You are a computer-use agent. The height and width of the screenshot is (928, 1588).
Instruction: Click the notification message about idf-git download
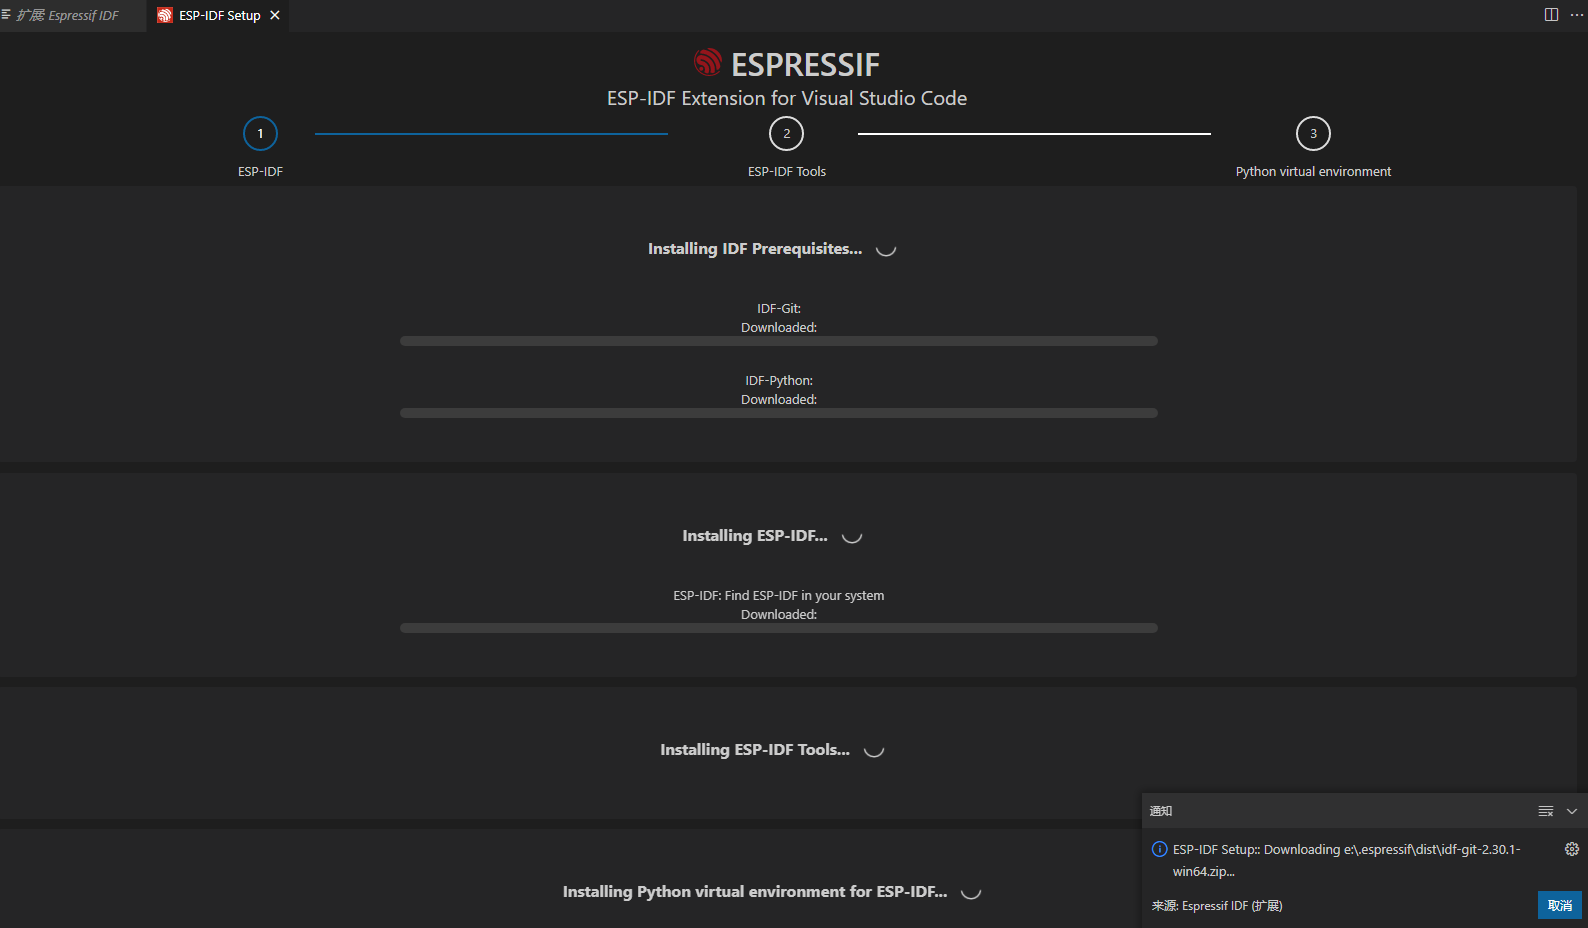click(1346, 860)
